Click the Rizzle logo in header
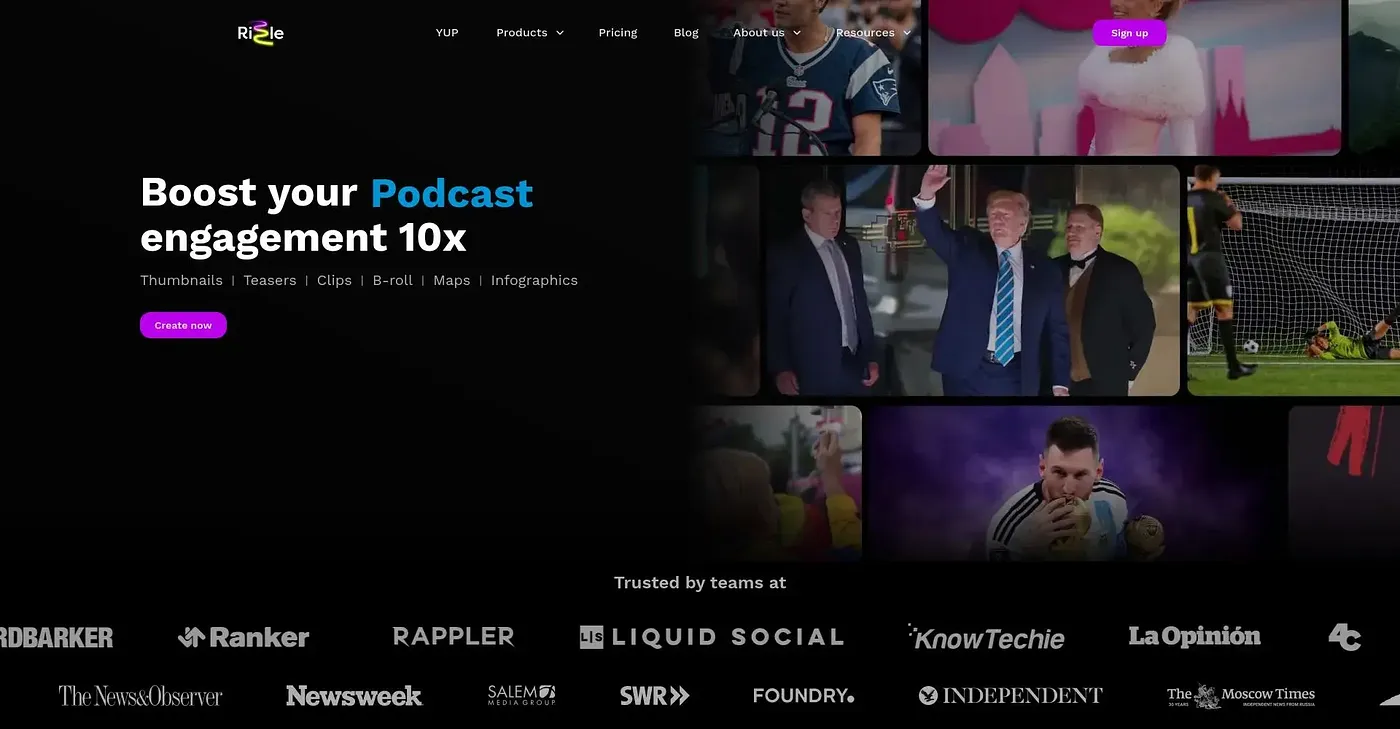The width and height of the screenshot is (1400, 729). (260, 32)
